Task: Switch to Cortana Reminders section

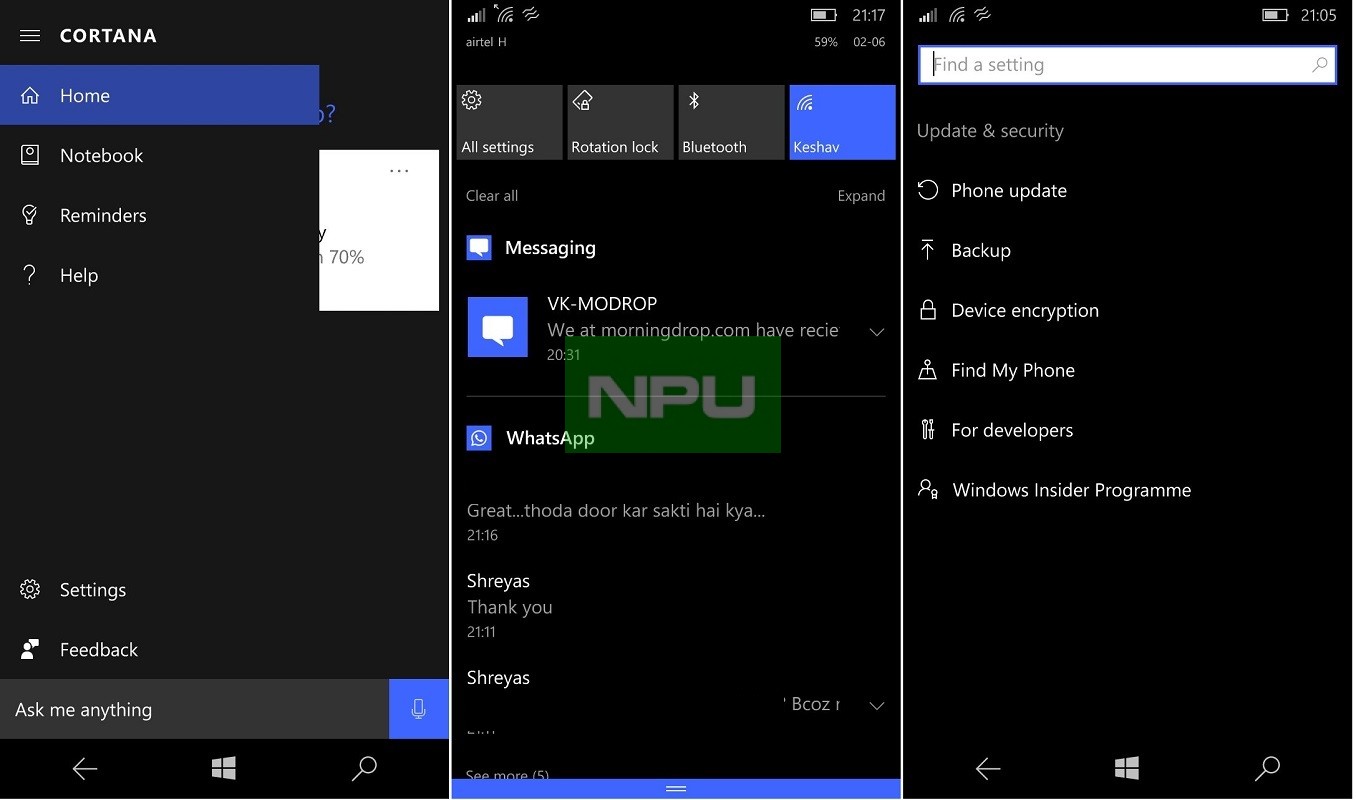Action: tap(103, 215)
